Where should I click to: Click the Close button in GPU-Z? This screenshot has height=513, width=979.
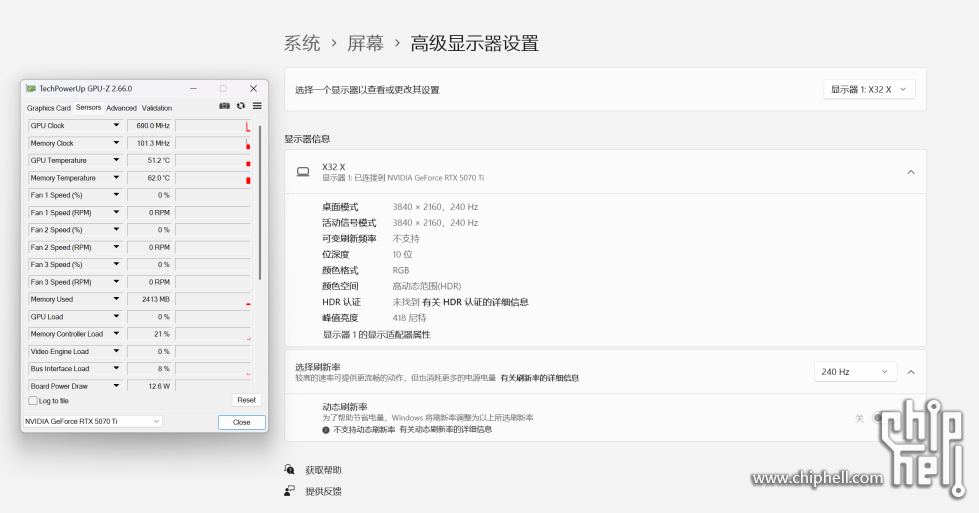coord(242,423)
